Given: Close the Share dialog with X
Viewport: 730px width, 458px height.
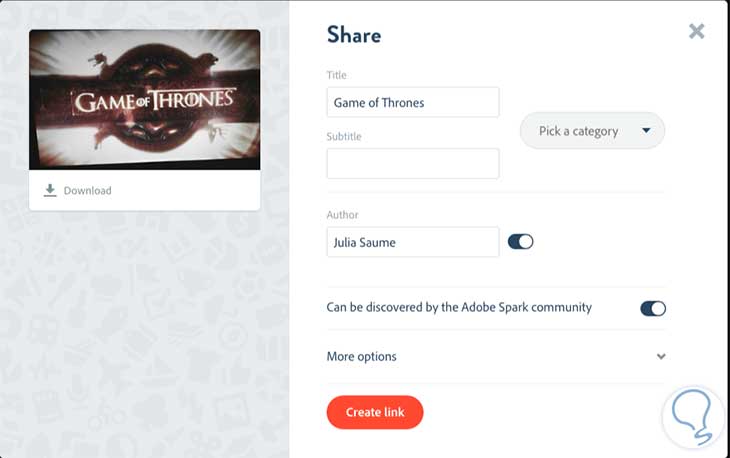Looking at the screenshot, I should point(697,31).
